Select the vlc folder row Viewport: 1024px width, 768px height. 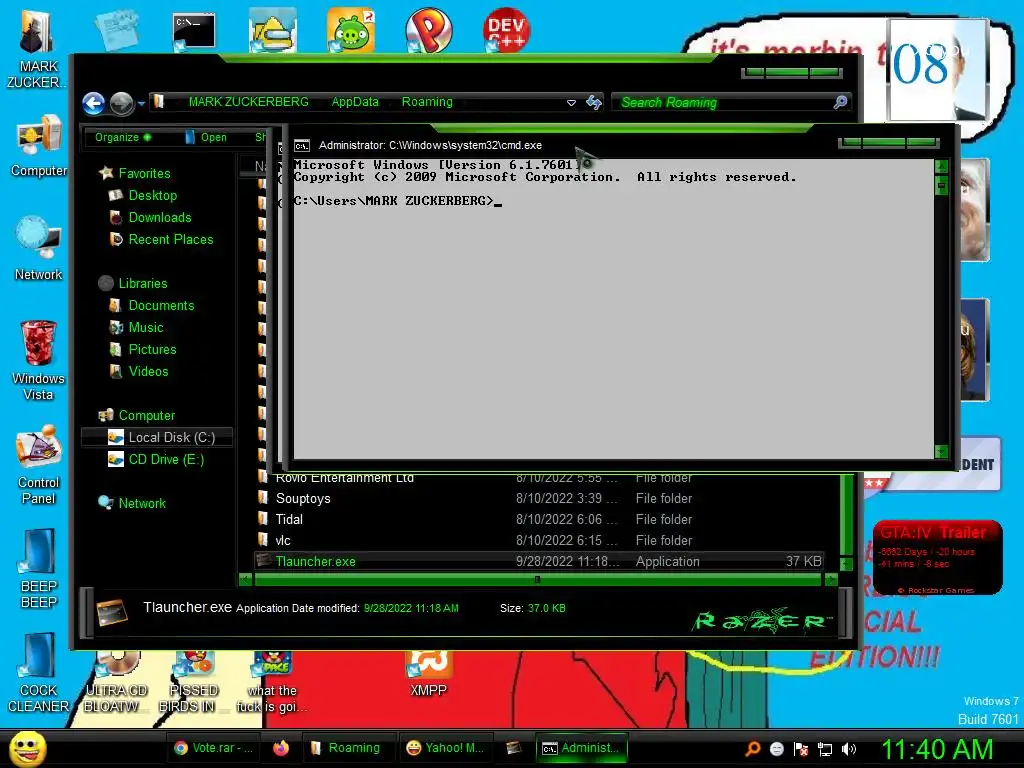tap(539, 540)
